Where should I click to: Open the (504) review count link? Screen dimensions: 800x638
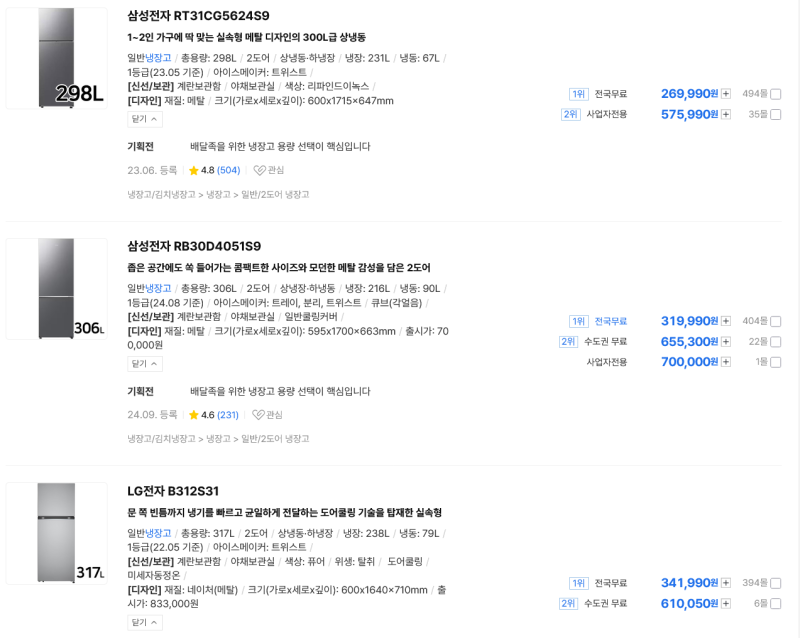coord(229,170)
